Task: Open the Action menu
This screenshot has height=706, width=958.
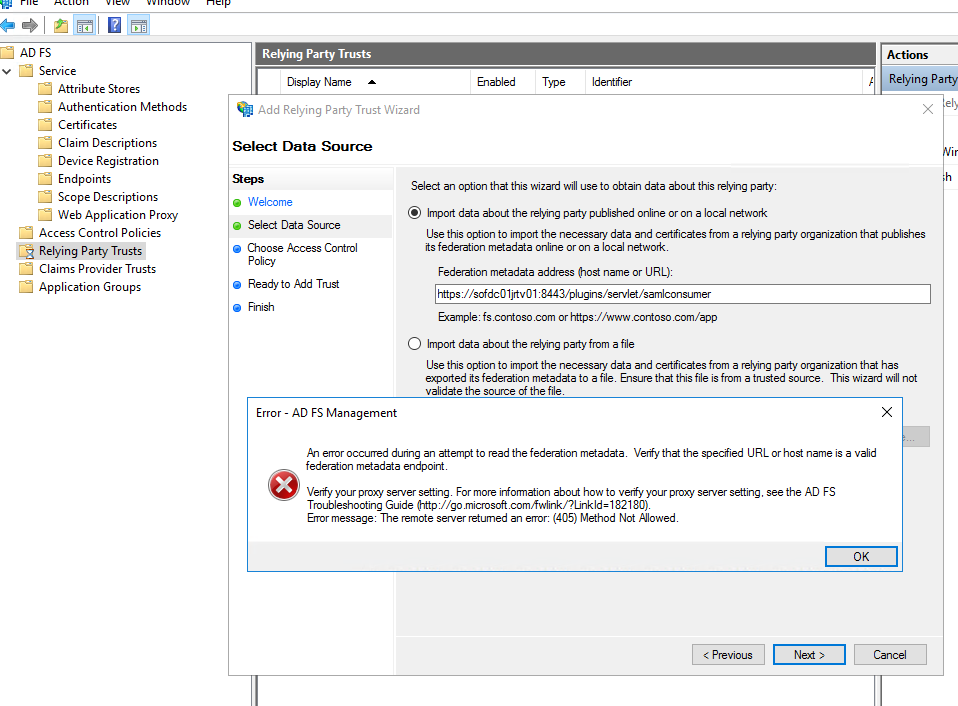Action: coord(71,3)
